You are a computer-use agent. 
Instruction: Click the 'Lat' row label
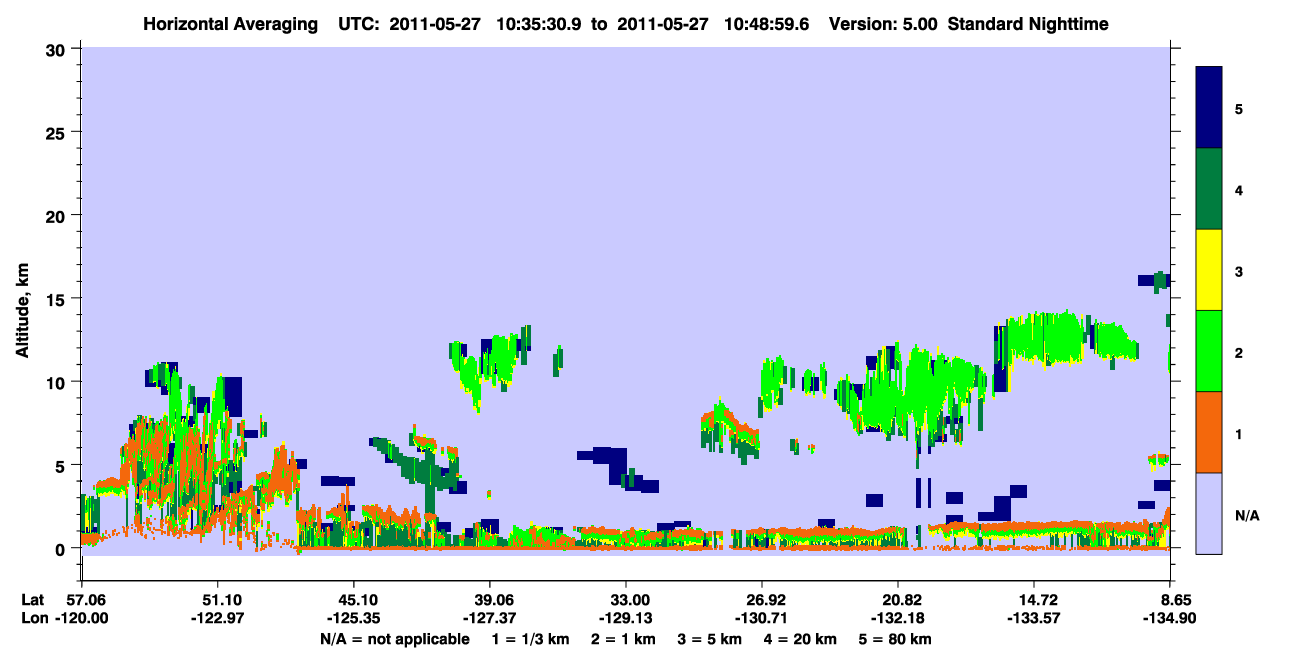33,600
